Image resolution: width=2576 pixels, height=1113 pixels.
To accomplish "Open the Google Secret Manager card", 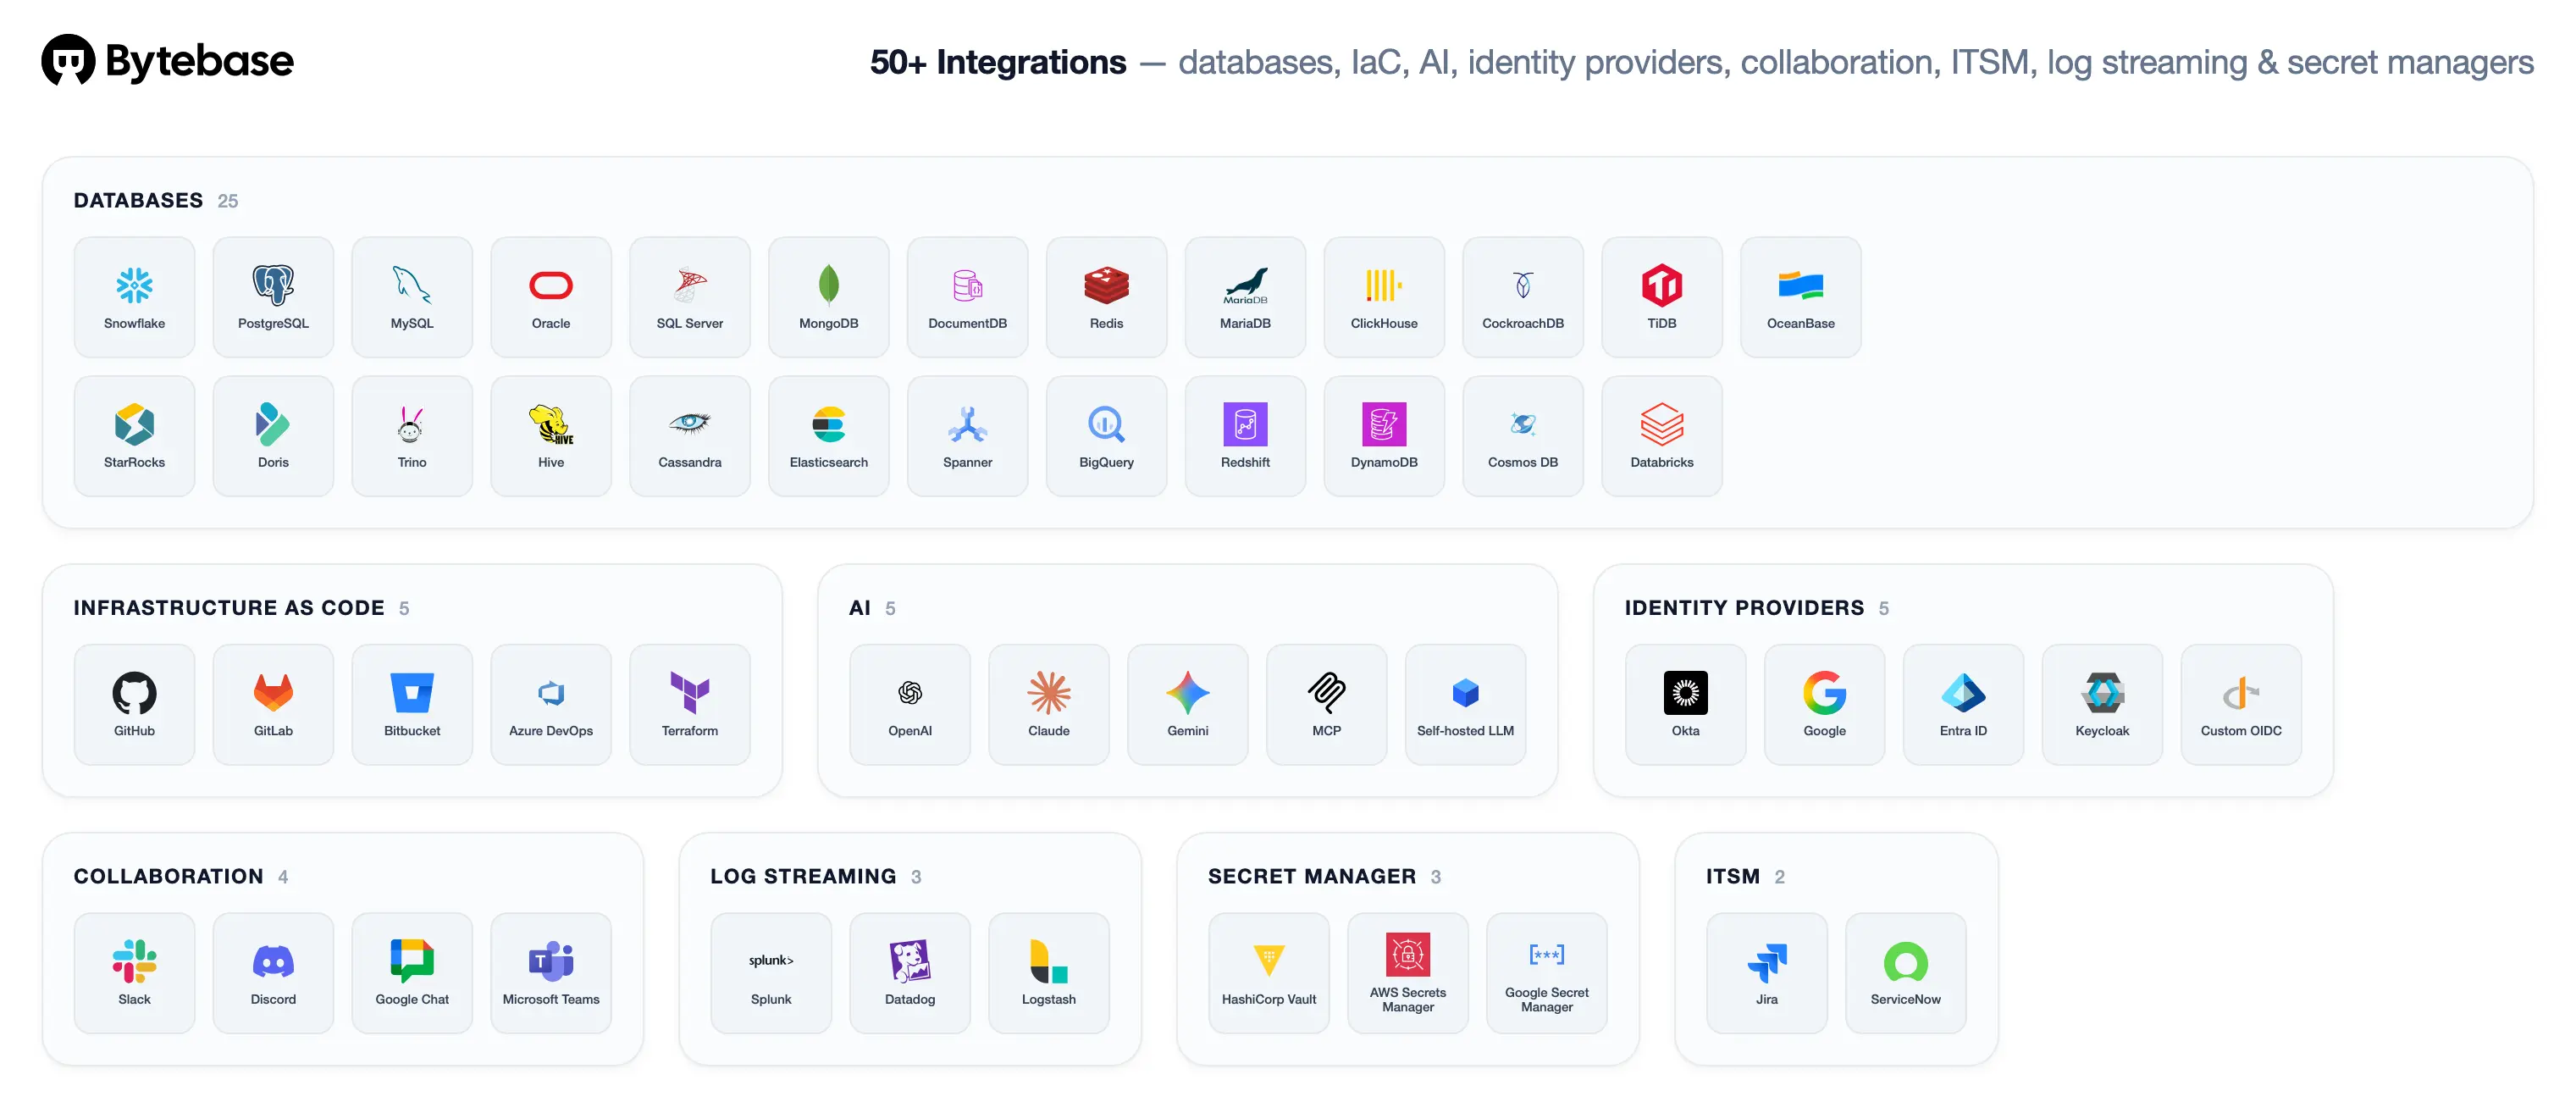I will [1547, 973].
